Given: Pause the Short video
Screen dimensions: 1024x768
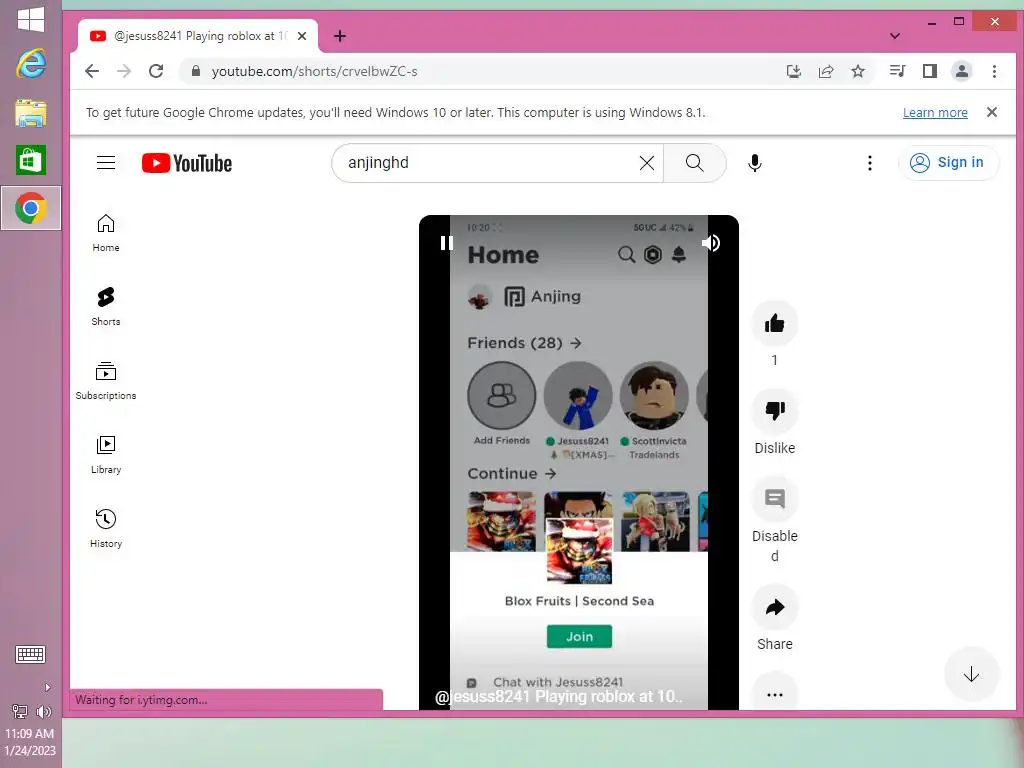Looking at the screenshot, I should (447, 243).
